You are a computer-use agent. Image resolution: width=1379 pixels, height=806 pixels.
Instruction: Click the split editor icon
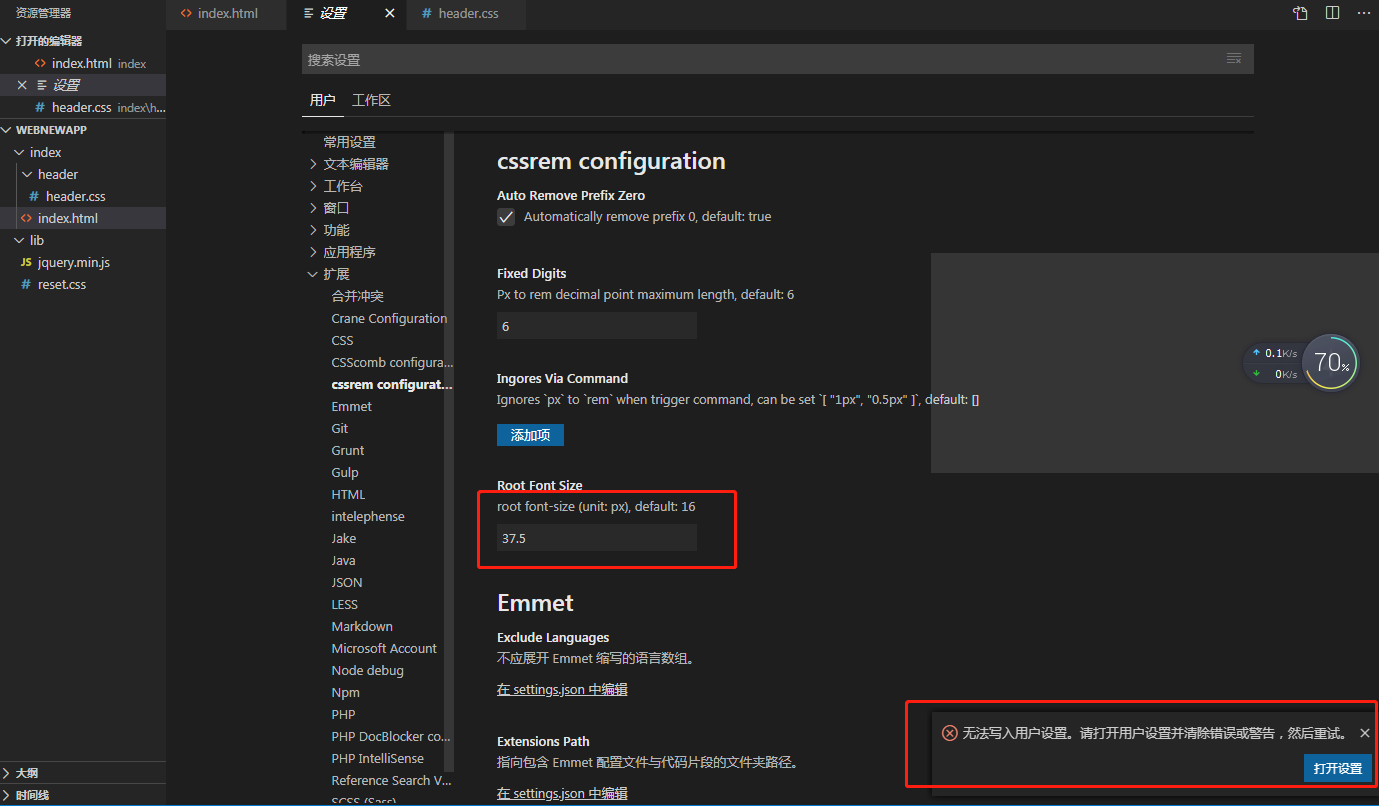point(1332,13)
